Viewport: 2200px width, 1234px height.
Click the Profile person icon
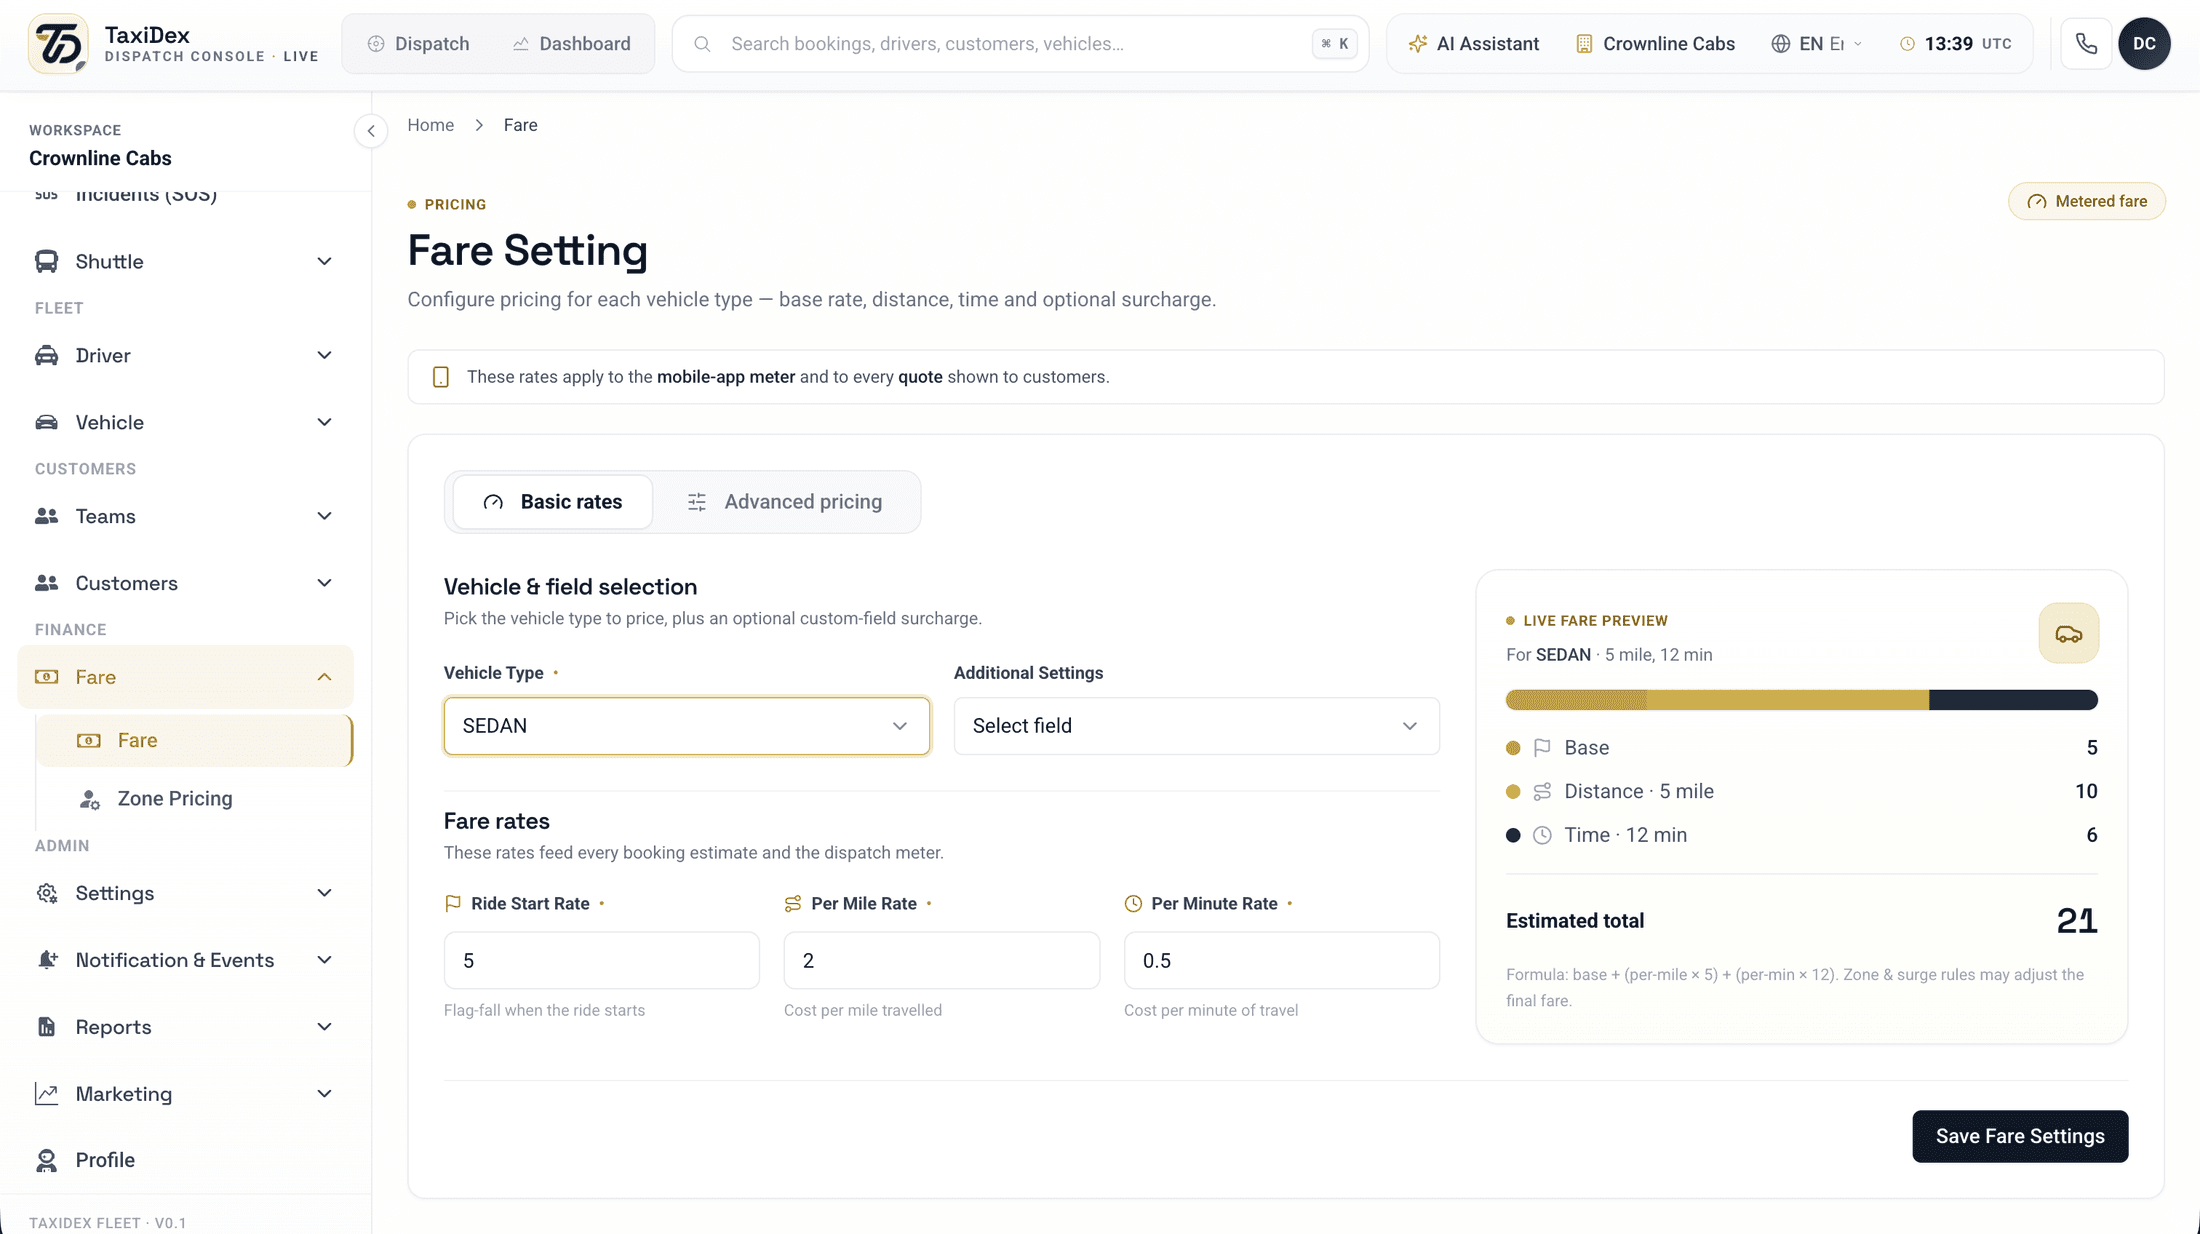point(46,1160)
